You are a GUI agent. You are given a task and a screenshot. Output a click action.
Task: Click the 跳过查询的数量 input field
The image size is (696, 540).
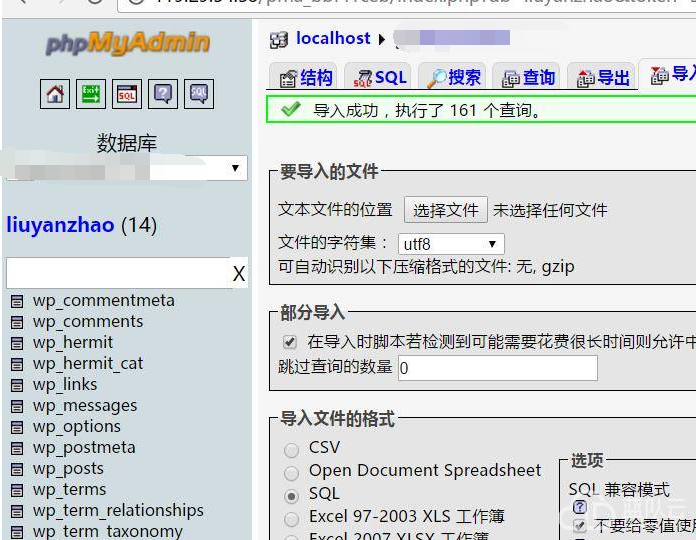coord(498,368)
